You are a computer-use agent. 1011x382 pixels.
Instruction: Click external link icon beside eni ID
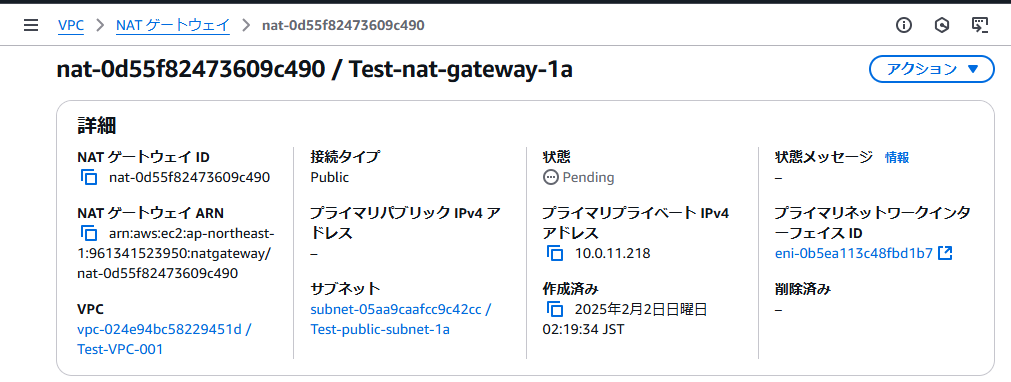[x=945, y=253]
